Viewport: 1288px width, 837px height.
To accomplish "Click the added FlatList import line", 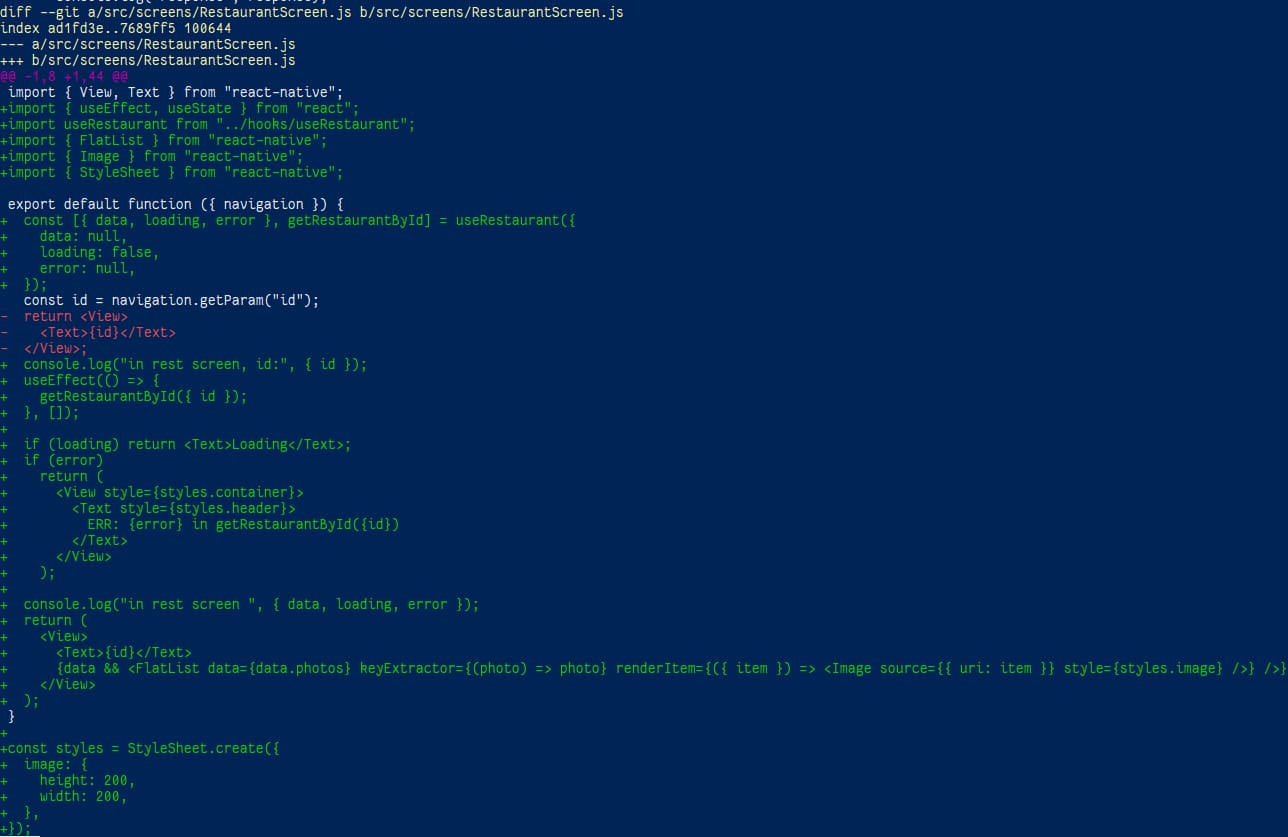I will coord(164,140).
